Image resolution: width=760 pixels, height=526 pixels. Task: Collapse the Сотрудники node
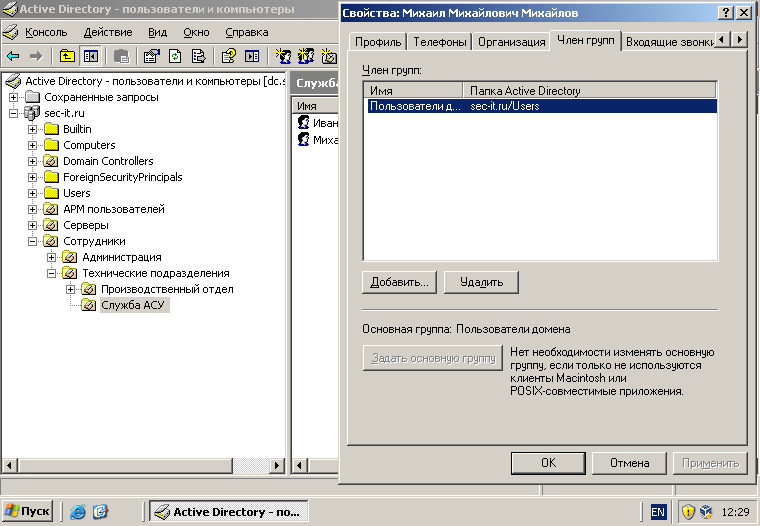pos(32,241)
